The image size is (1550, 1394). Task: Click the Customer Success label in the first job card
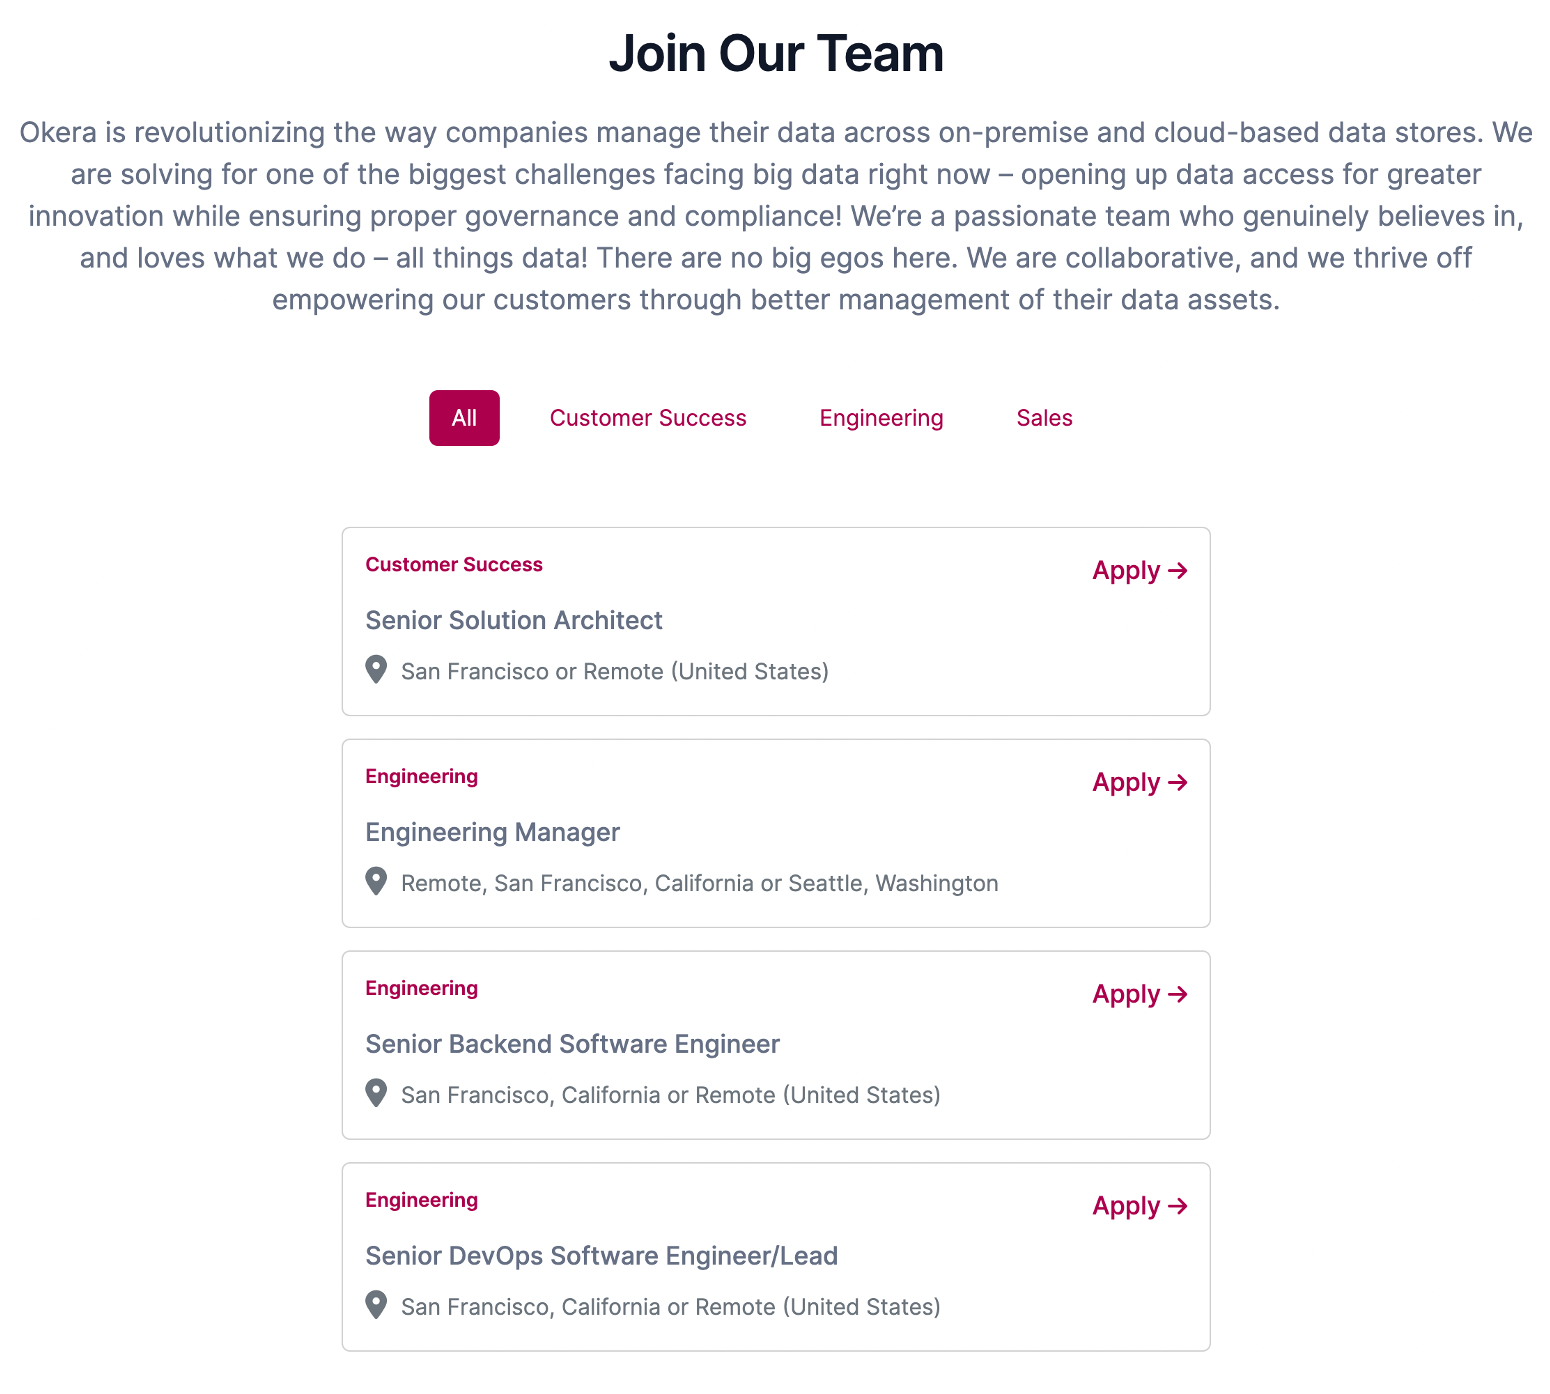[454, 565]
